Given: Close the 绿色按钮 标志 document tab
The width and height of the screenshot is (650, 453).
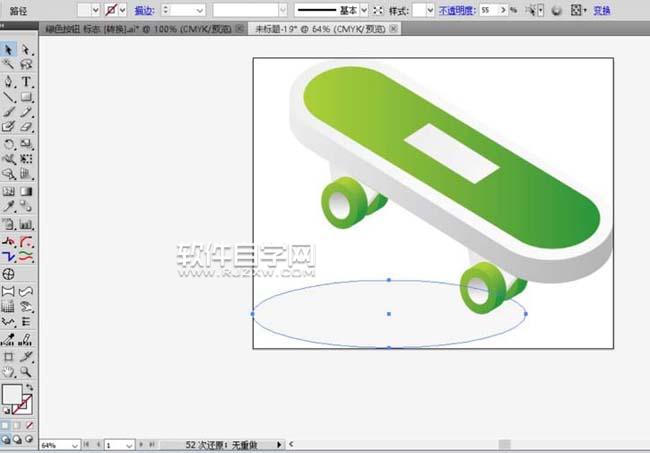Looking at the screenshot, I should click(240, 29).
